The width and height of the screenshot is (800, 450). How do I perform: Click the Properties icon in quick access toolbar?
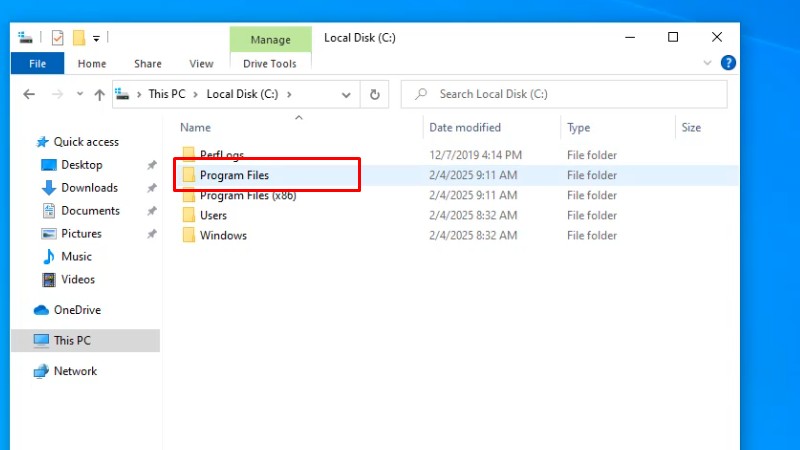click(x=57, y=38)
